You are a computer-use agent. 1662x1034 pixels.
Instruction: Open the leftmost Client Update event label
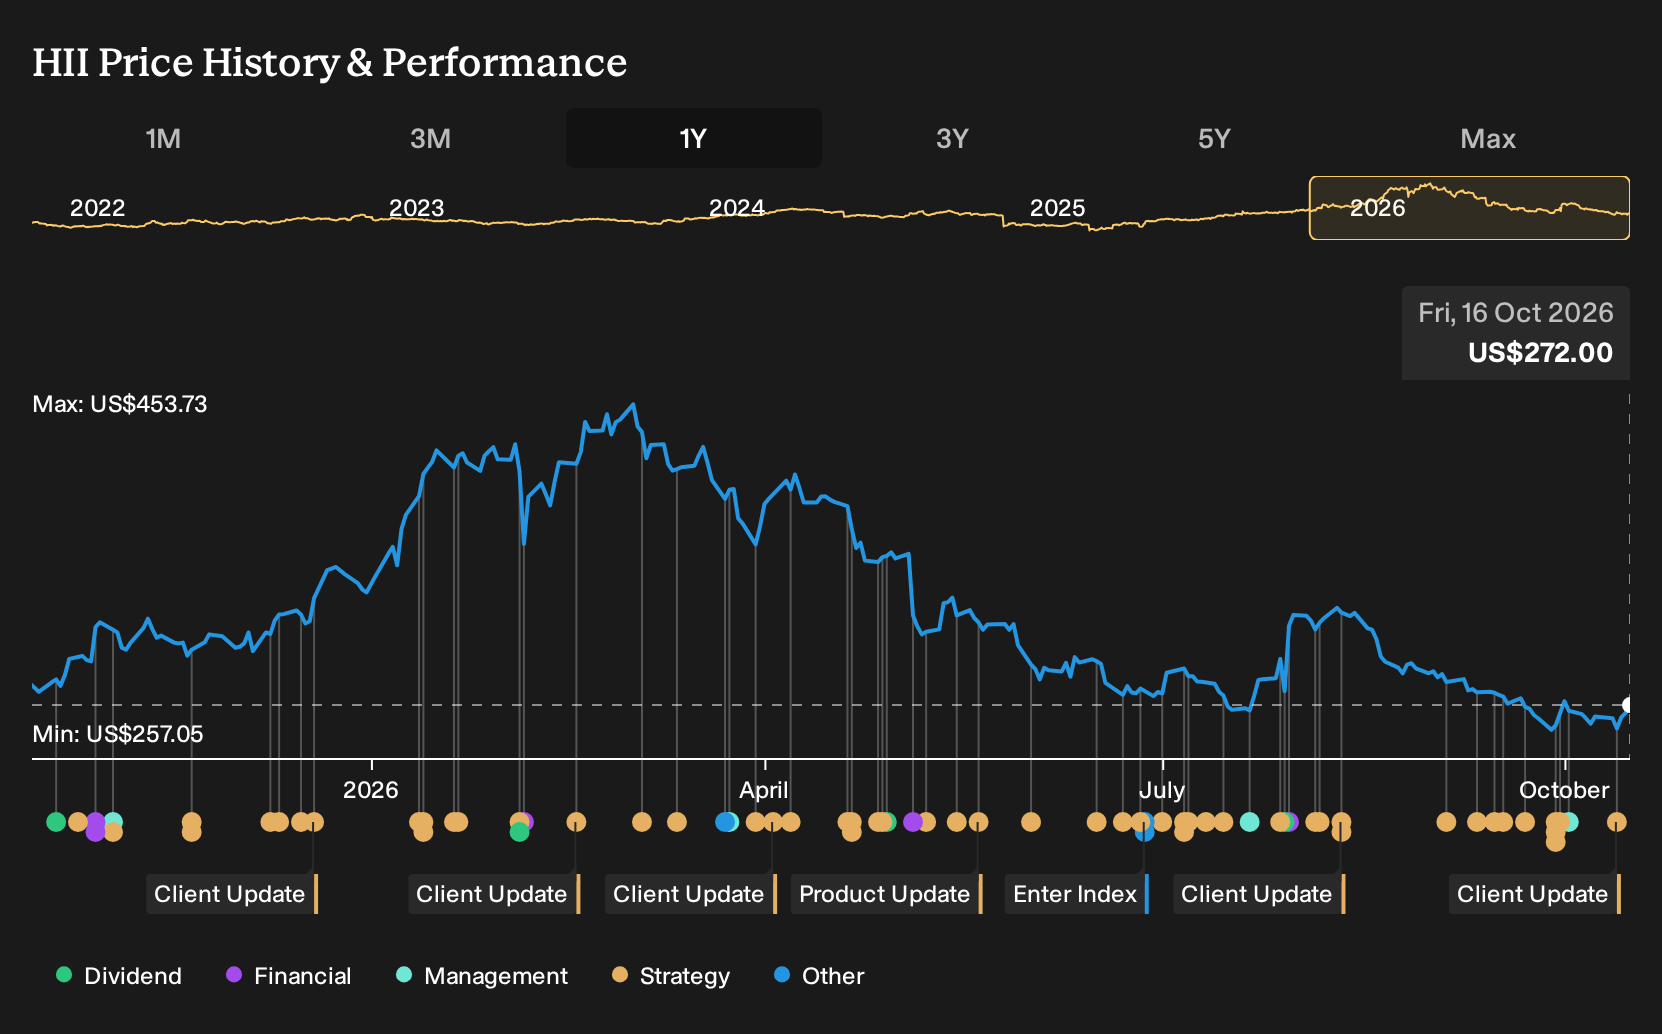(232, 894)
